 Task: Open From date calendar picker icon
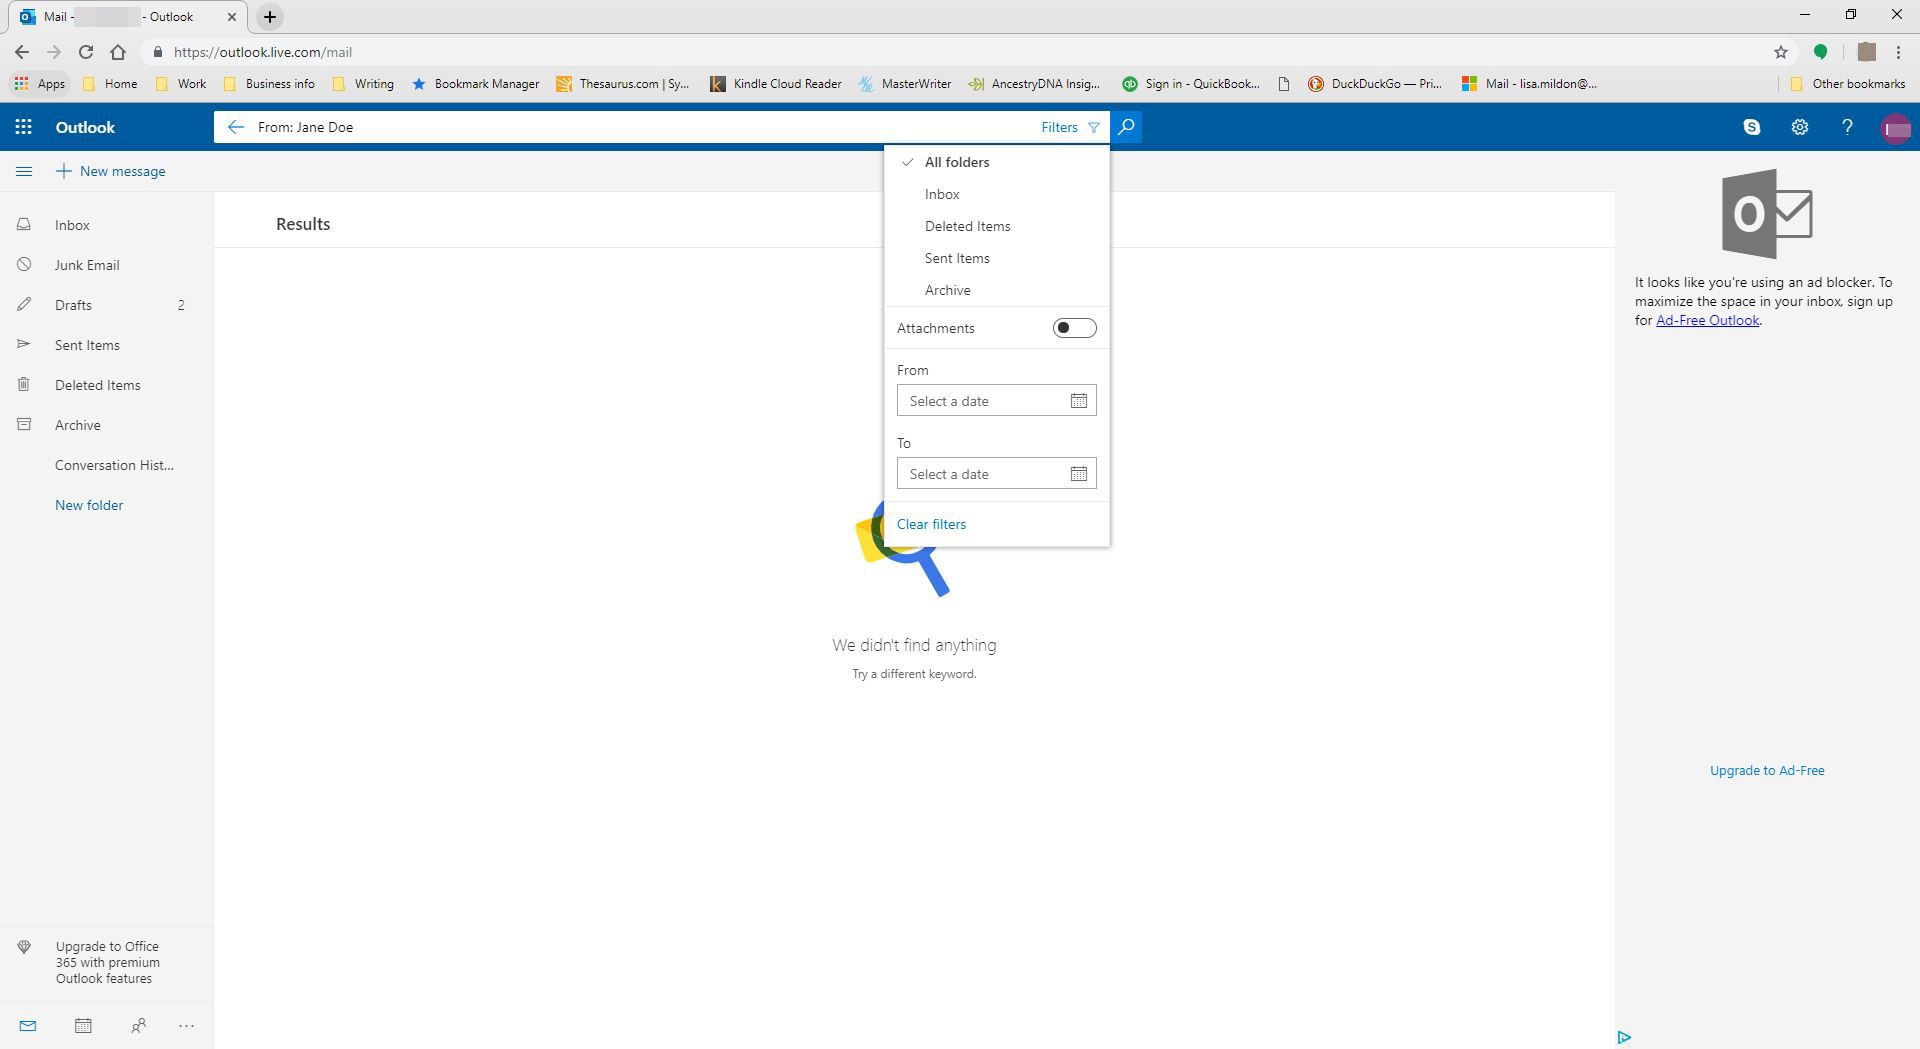coord(1079,401)
